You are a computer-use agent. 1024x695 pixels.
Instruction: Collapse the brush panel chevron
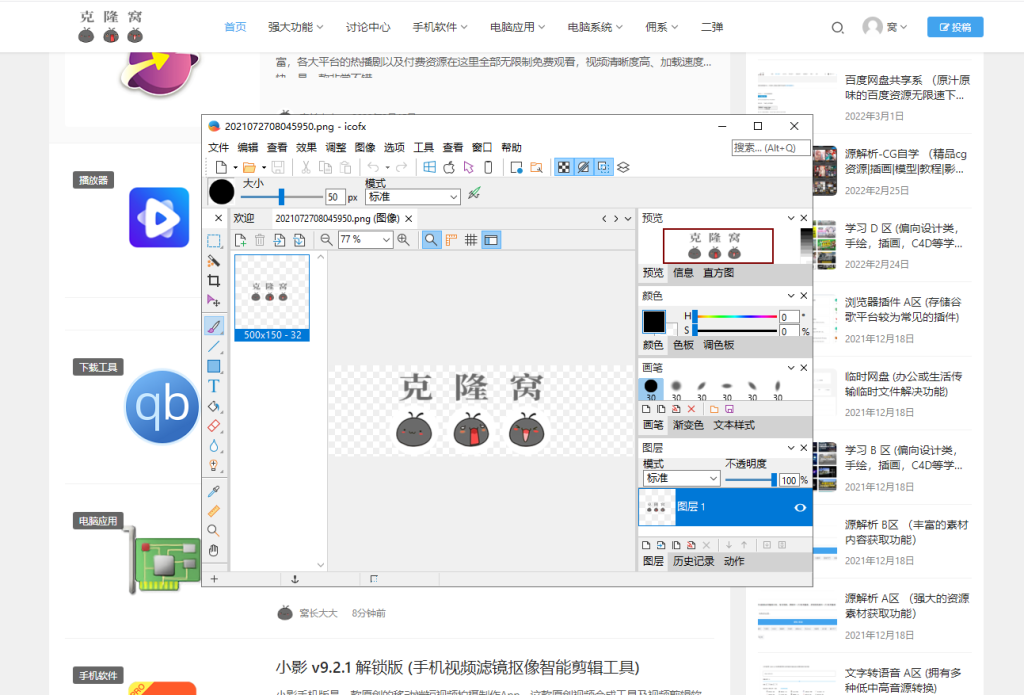click(791, 368)
